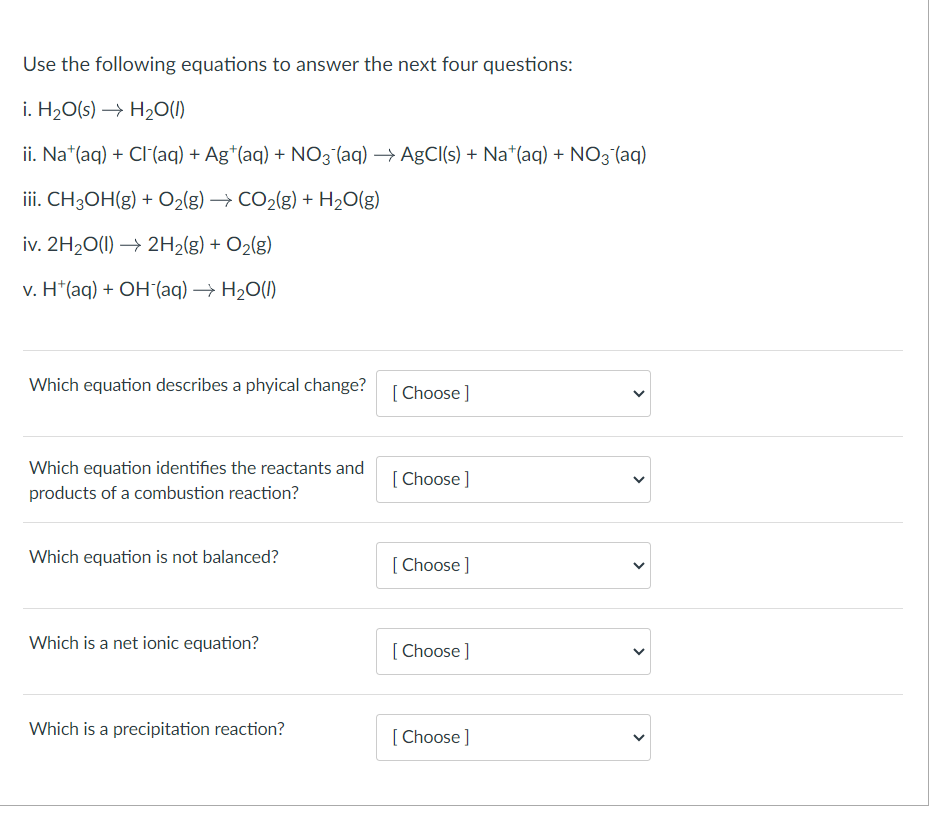Click equation iii showing the CH3OH combustion

point(200,199)
